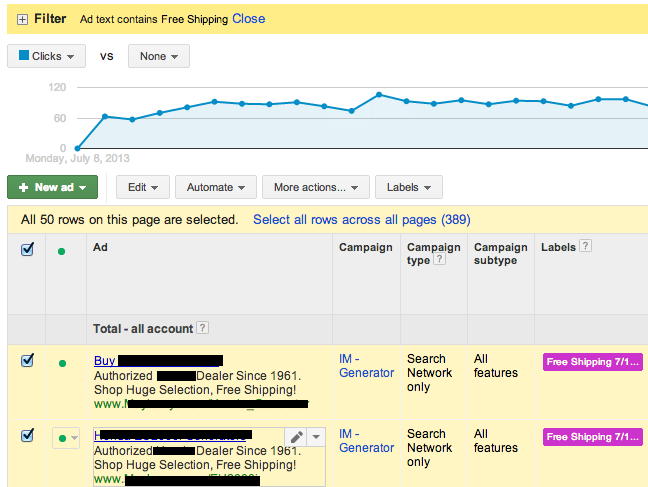Click the green status dot column header

(62, 251)
